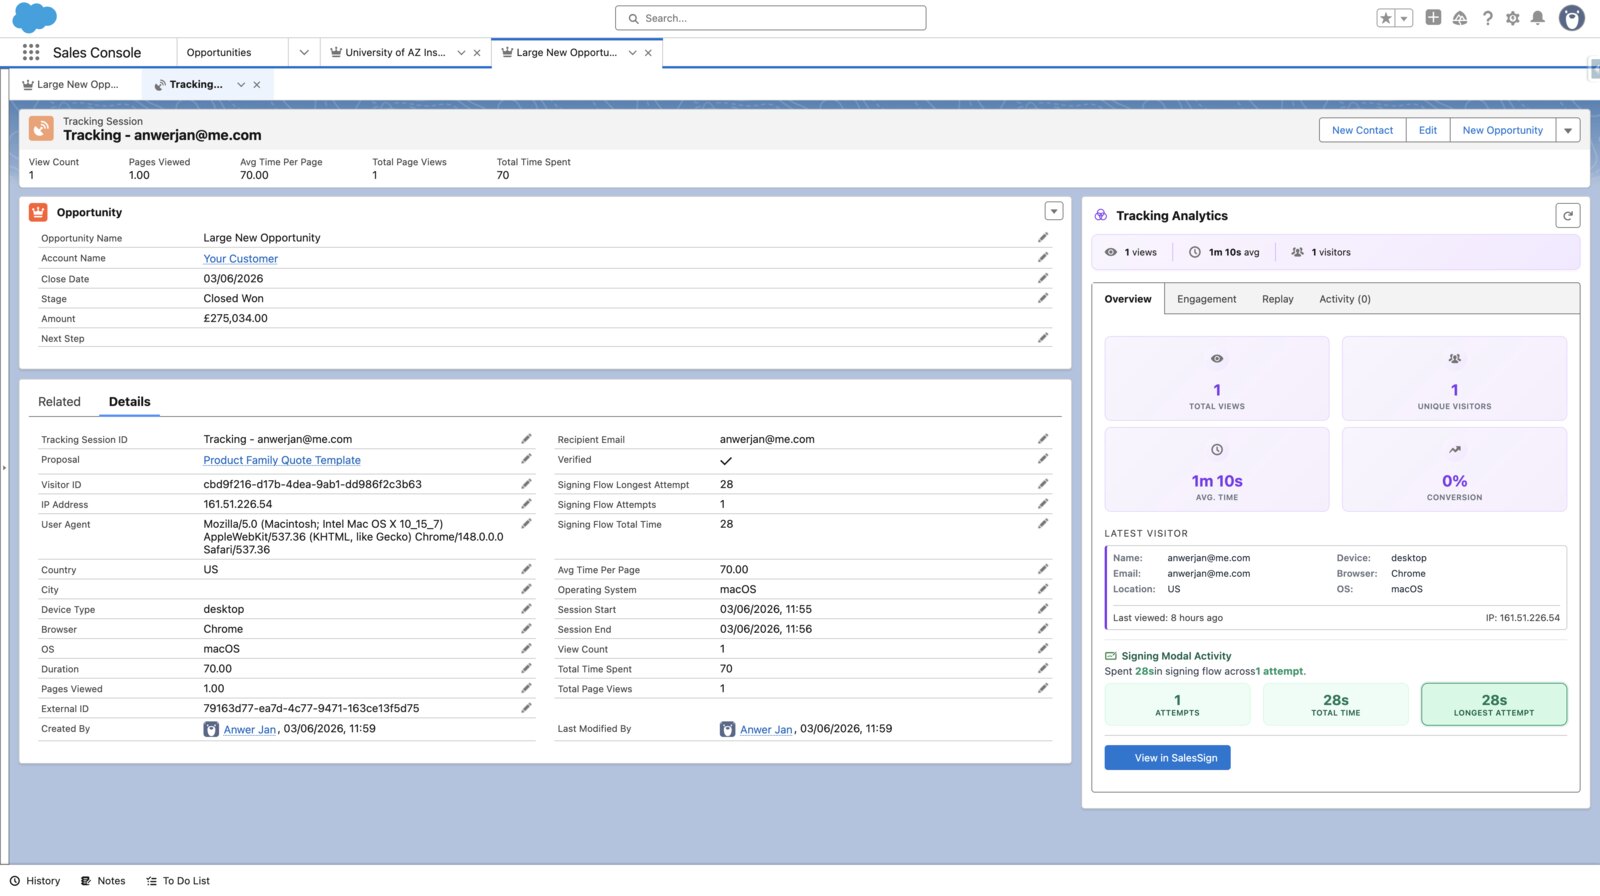The width and height of the screenshot is (1600, 896).
Task: Edit Next Step pencil icon
Action: point(1042,338)
